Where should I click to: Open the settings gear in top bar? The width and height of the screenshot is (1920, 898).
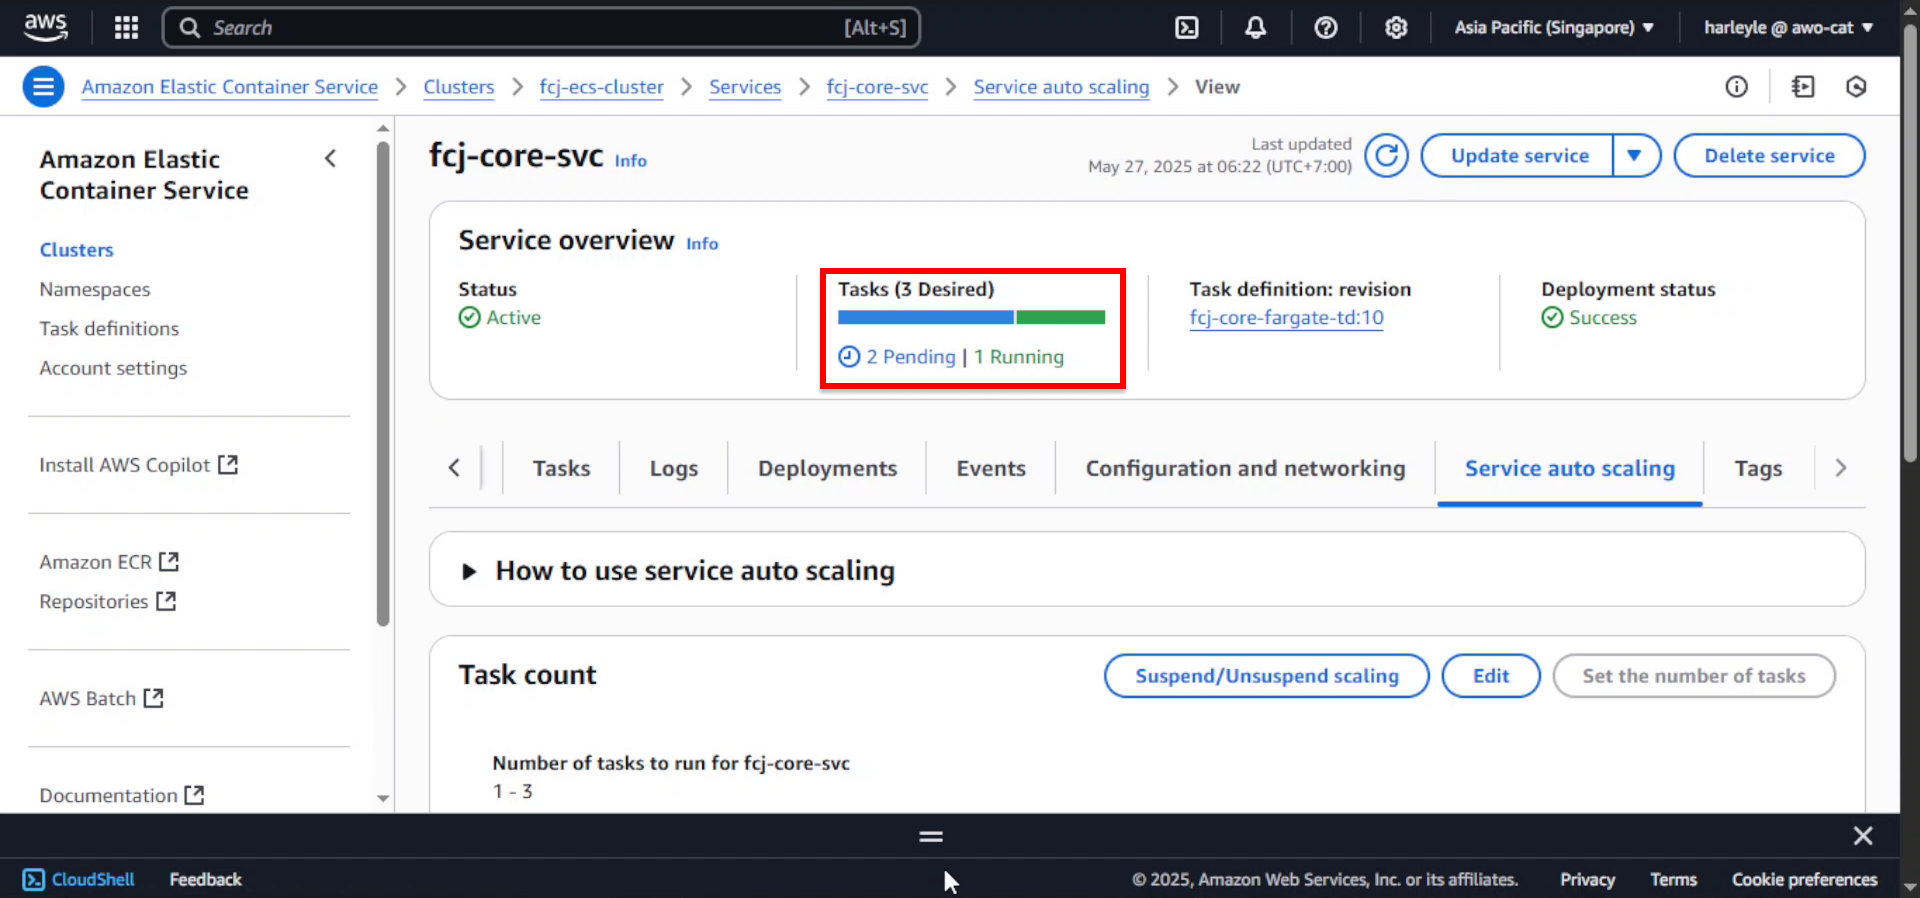point(1396,27)
